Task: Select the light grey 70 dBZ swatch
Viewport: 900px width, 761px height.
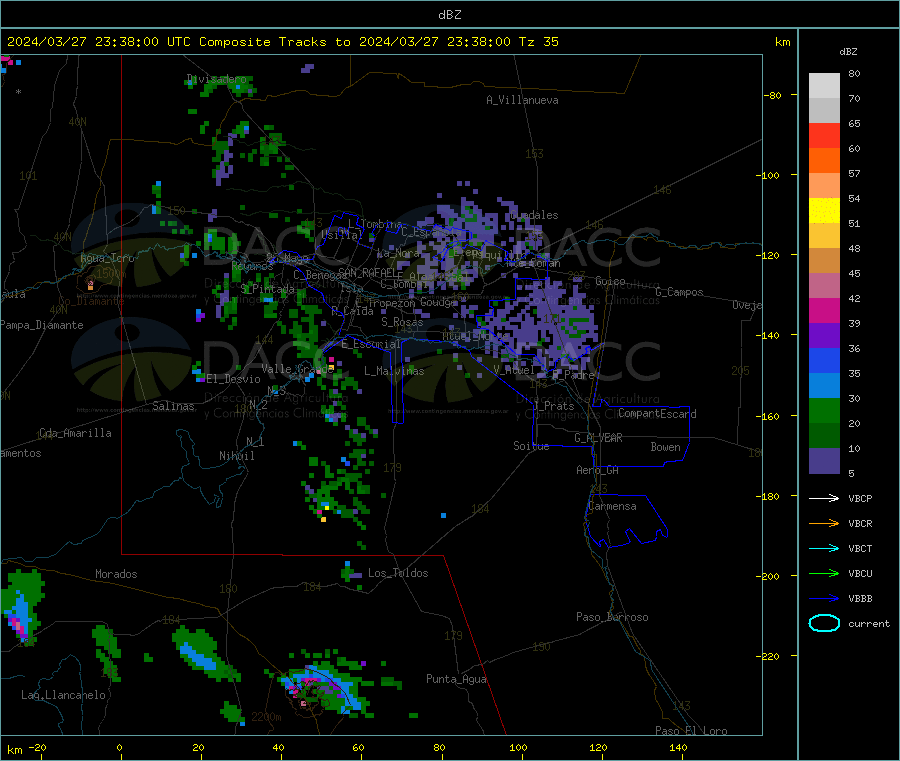Action: (824, 86)
